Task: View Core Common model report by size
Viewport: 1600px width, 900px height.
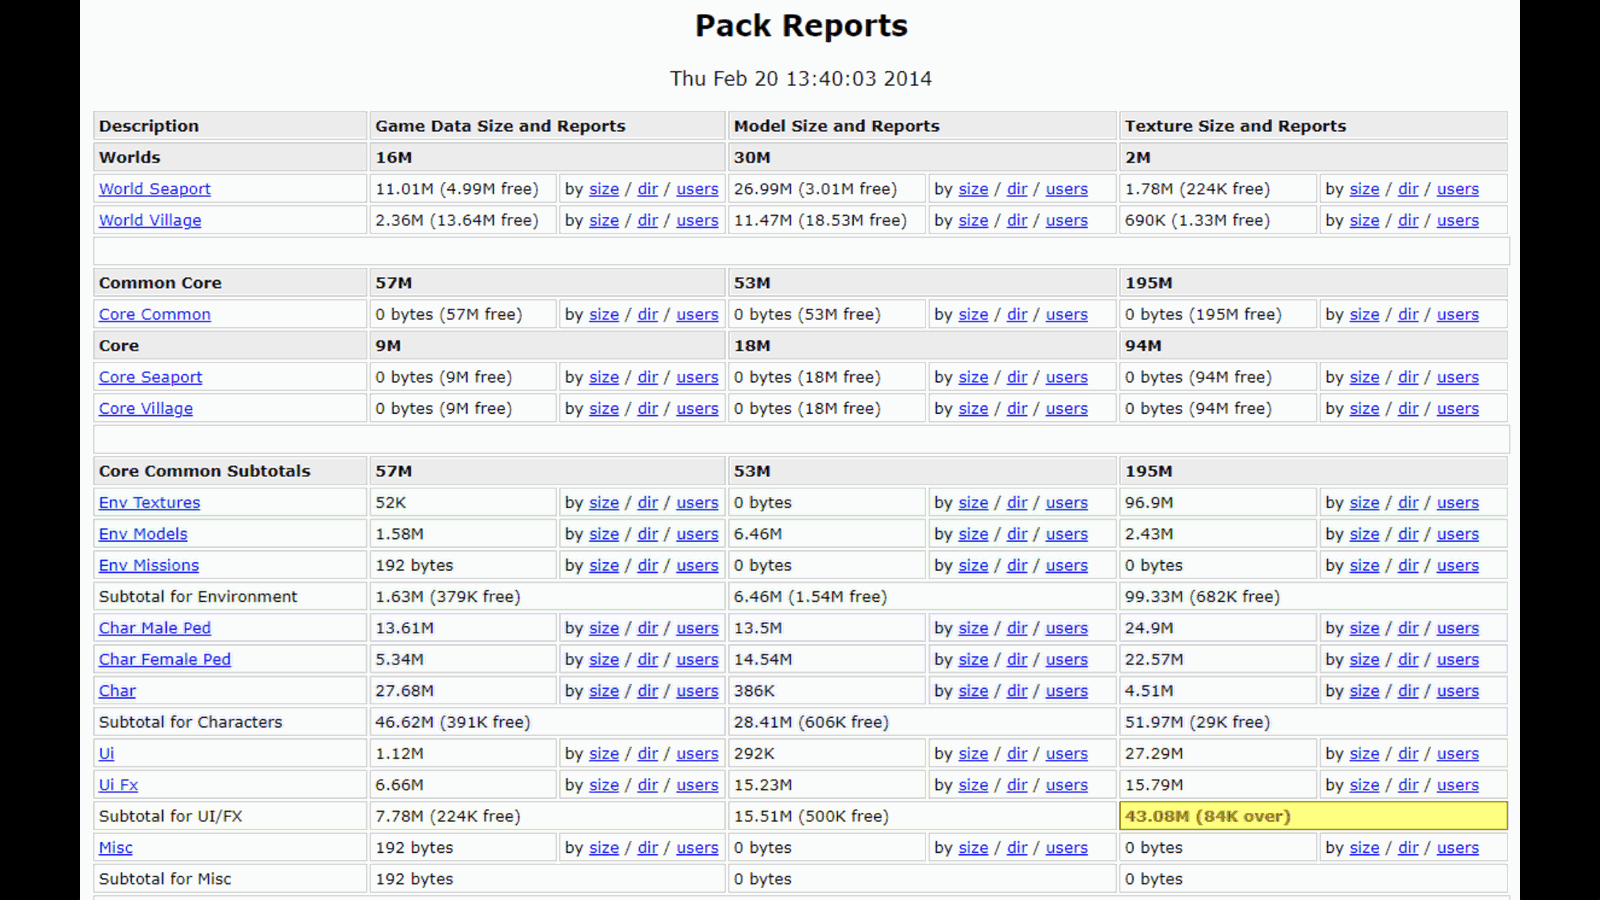Action: (x=973, y=314)
